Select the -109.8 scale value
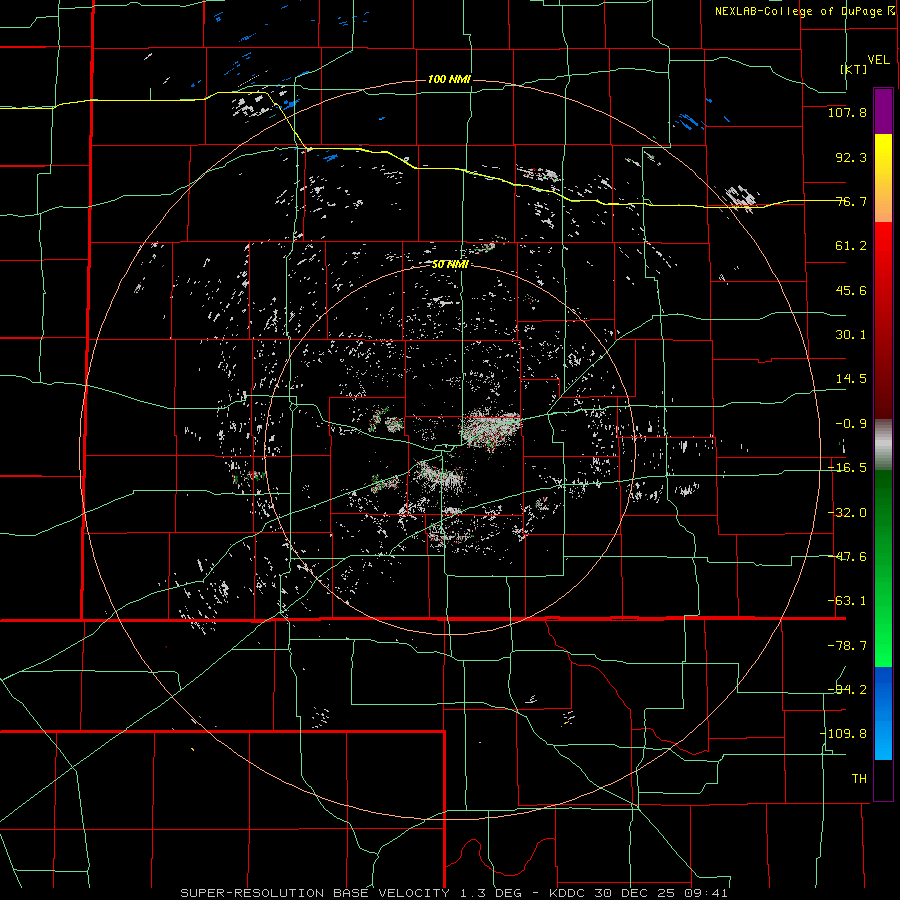900x900 pixels. coord(843,734)
